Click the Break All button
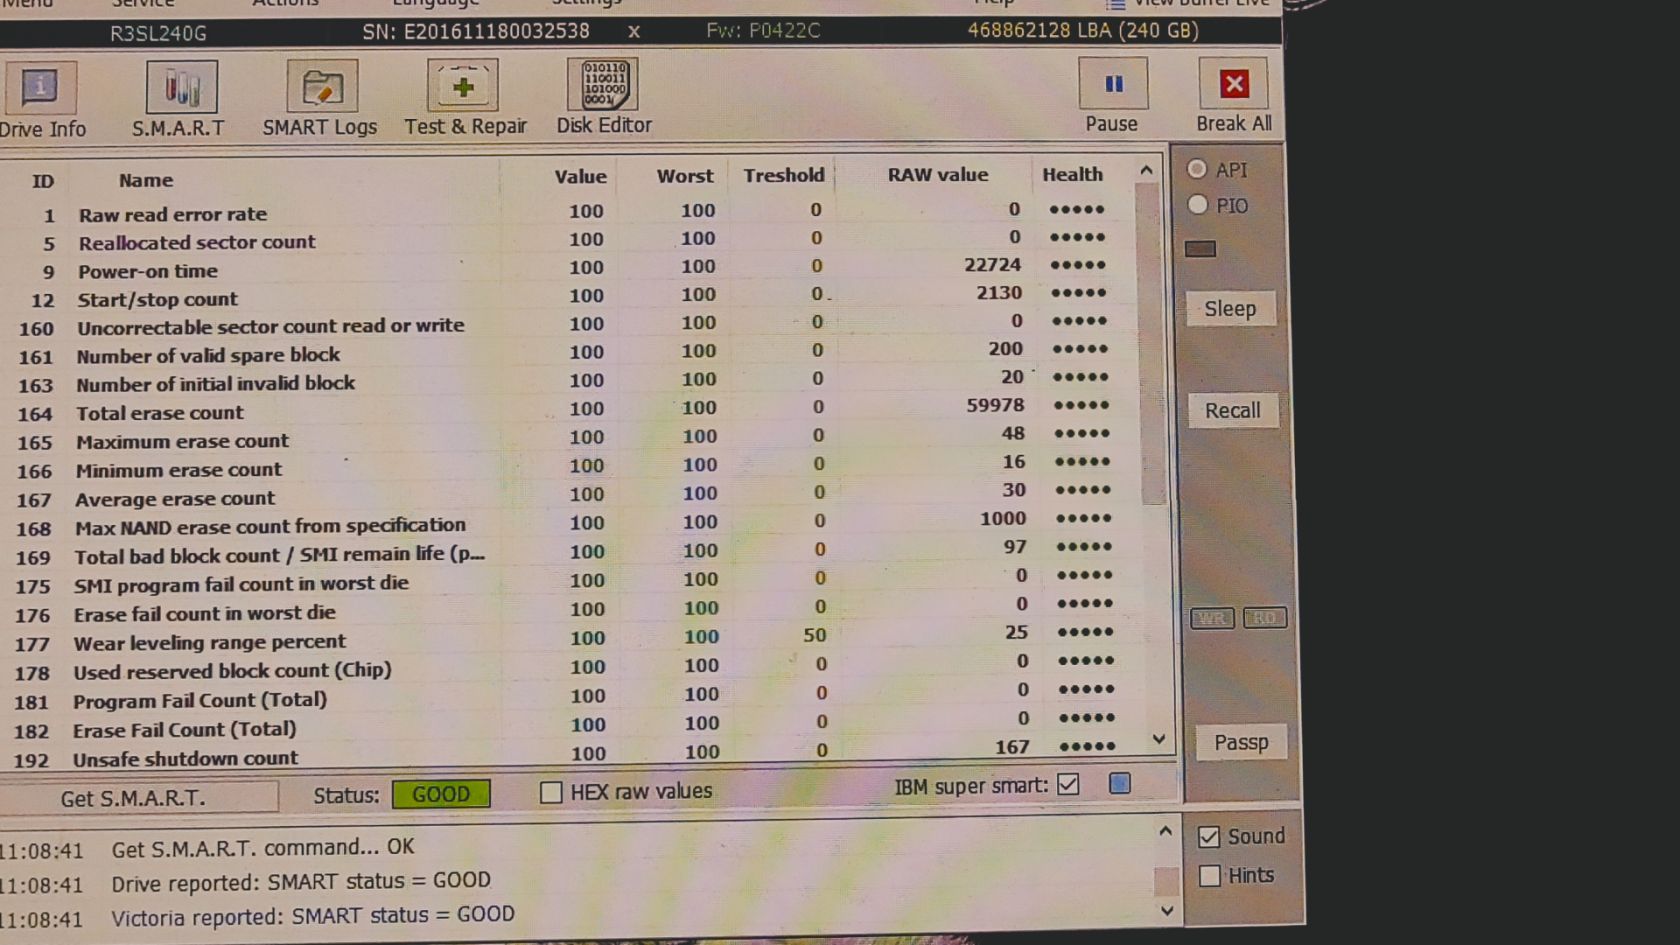1680x945 pixels. click(x=1234, y=96)
